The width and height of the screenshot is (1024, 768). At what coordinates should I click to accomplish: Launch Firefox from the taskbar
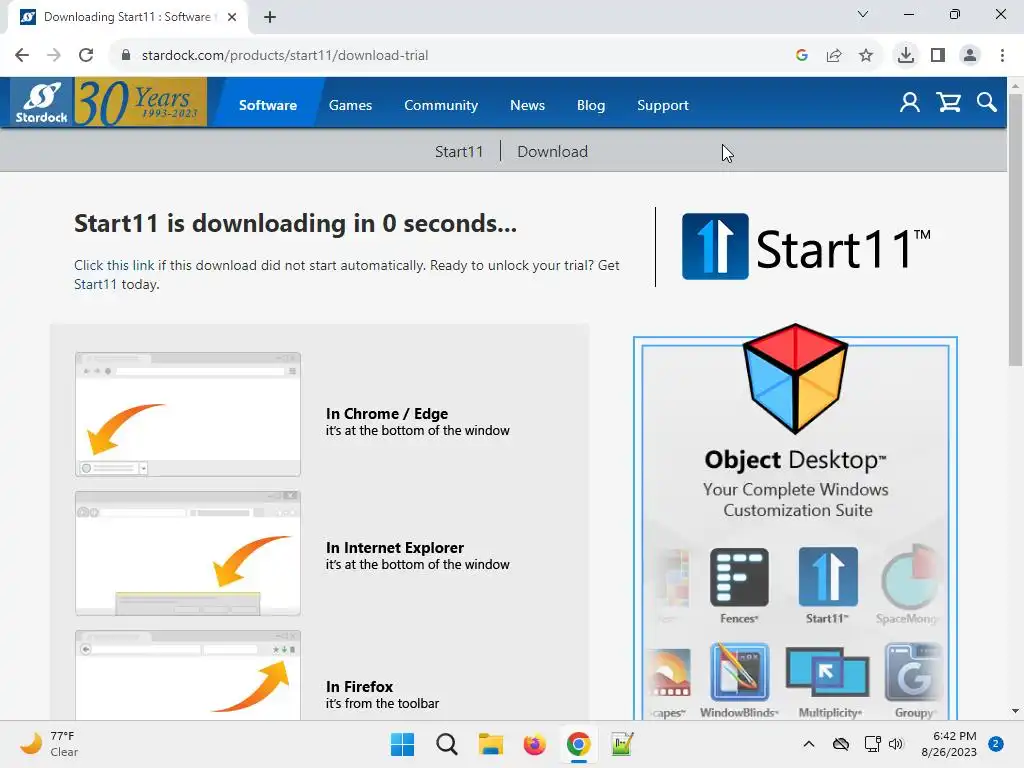pyautogui.click(x=534, y=744)
